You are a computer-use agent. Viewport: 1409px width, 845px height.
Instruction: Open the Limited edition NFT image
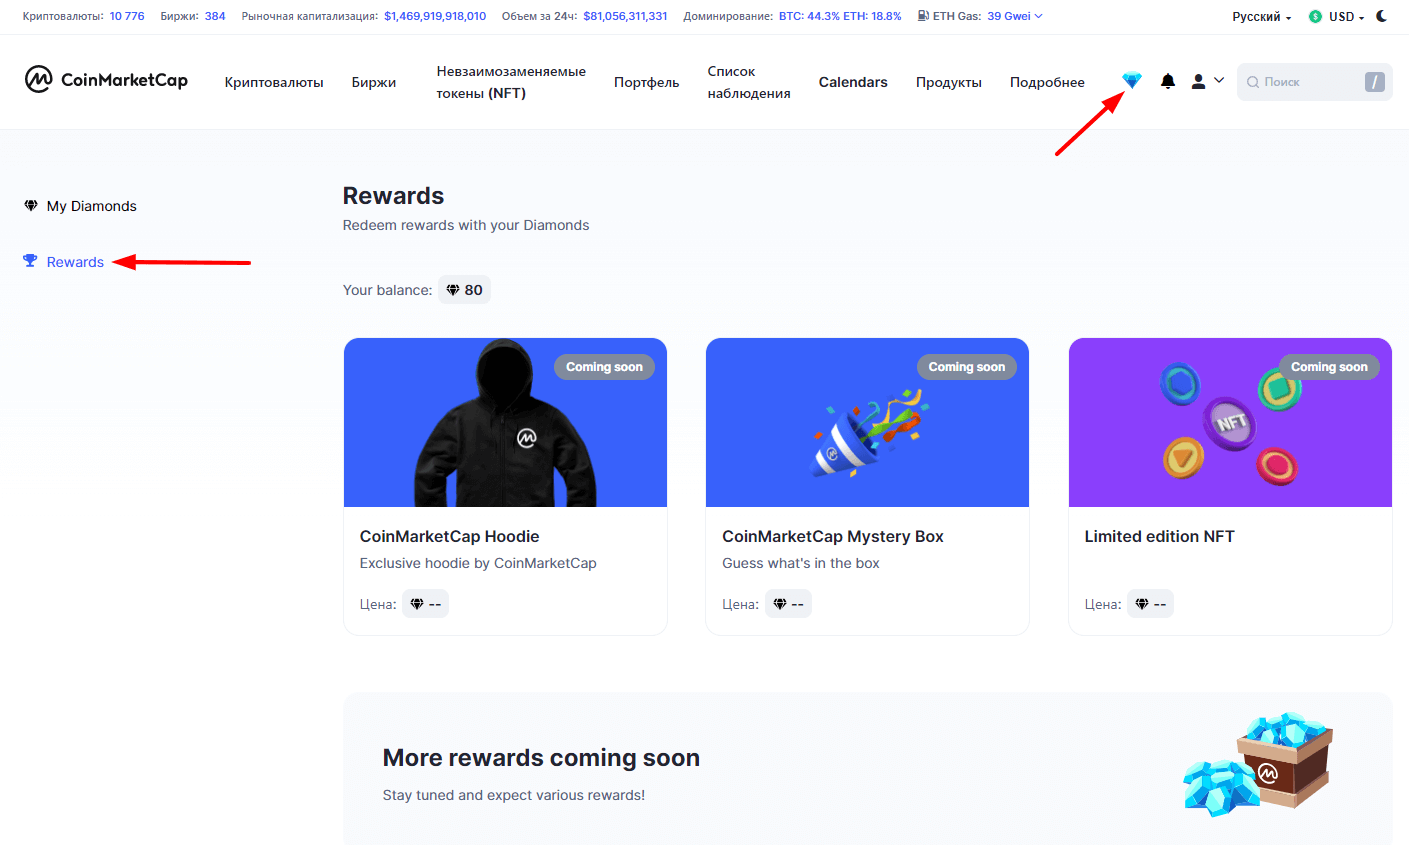1230,422
